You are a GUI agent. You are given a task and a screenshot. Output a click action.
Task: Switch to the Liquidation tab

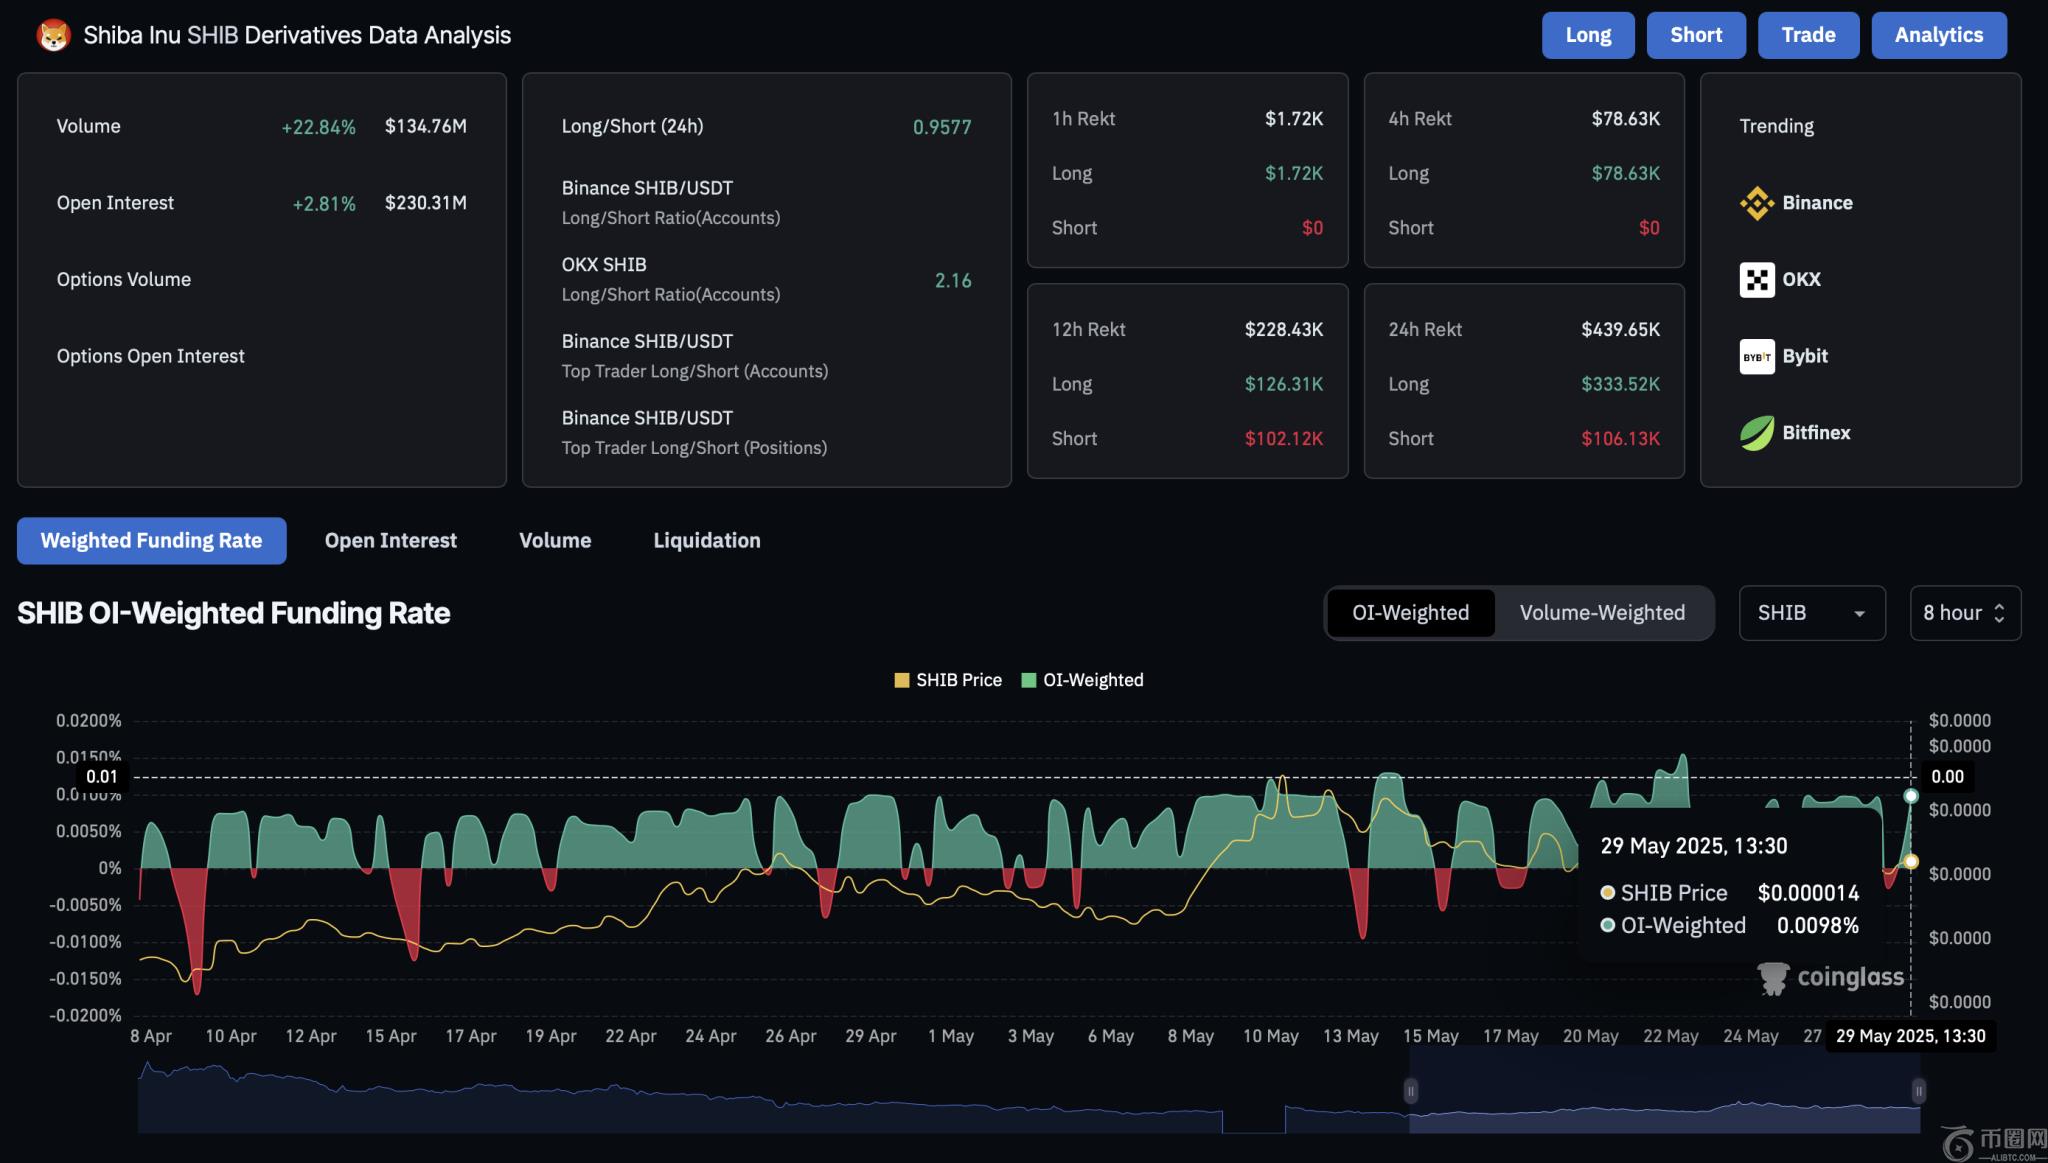pos(706,541)
